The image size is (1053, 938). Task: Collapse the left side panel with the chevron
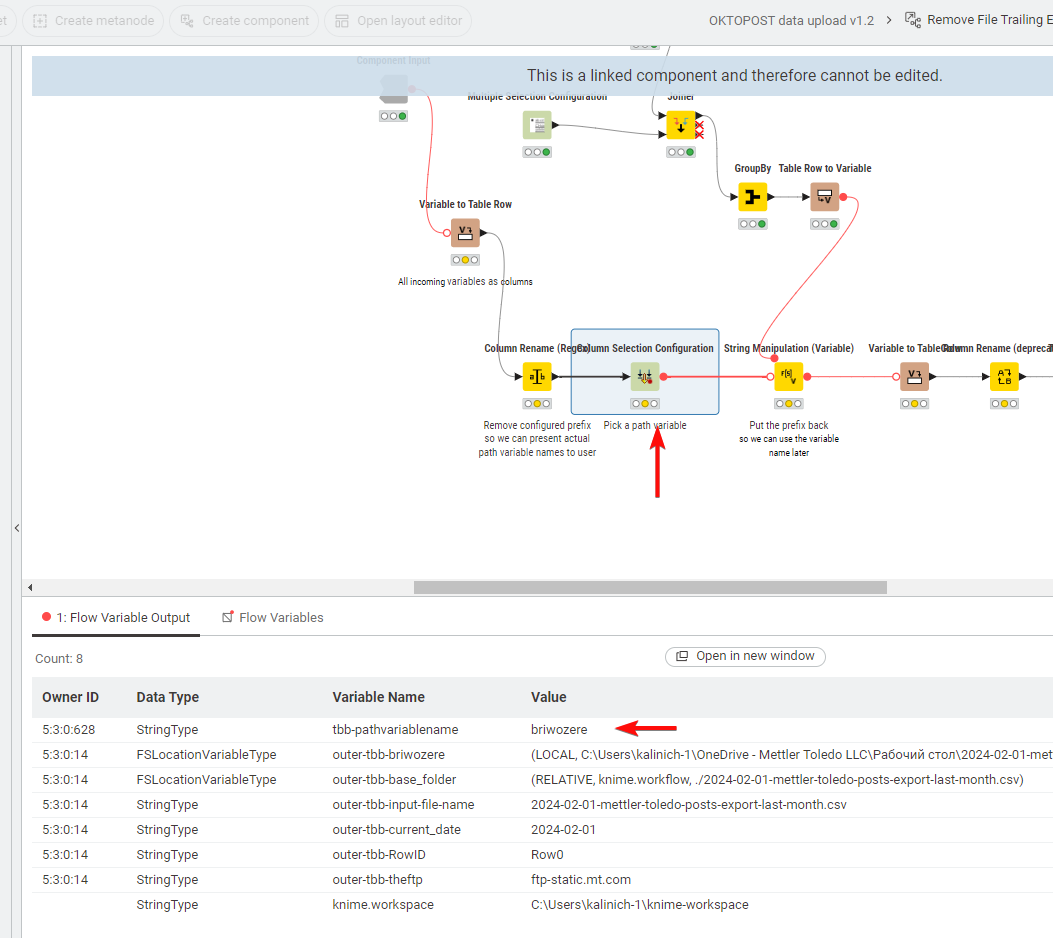point(16,528)
